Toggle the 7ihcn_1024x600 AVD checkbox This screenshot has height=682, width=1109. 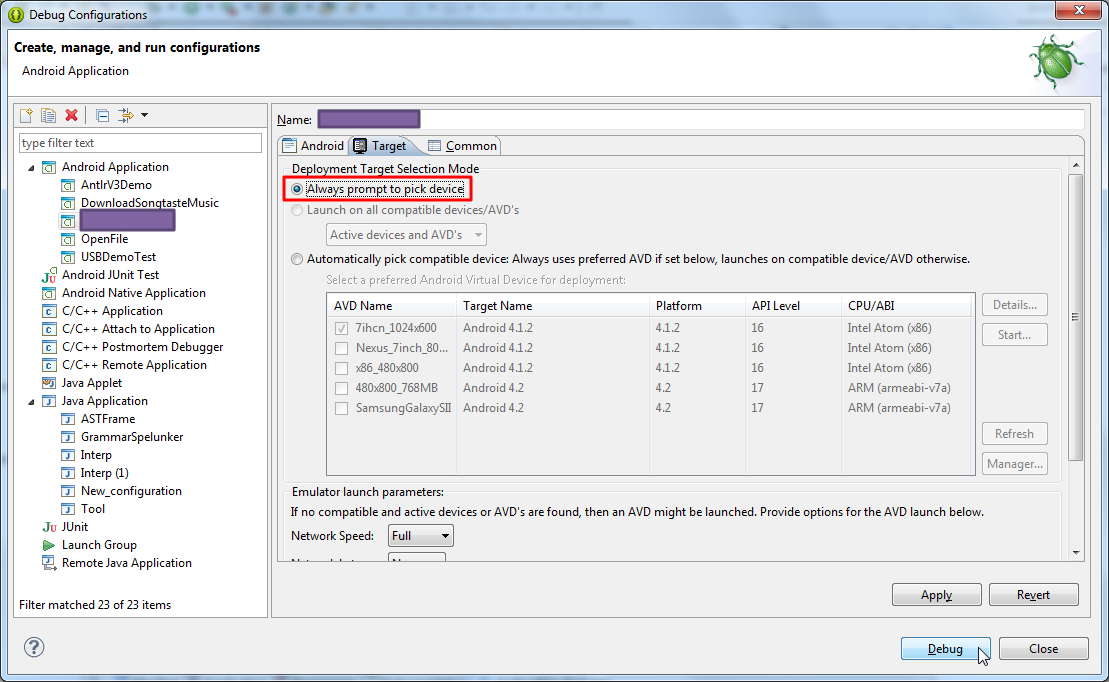tap(342, 328)
